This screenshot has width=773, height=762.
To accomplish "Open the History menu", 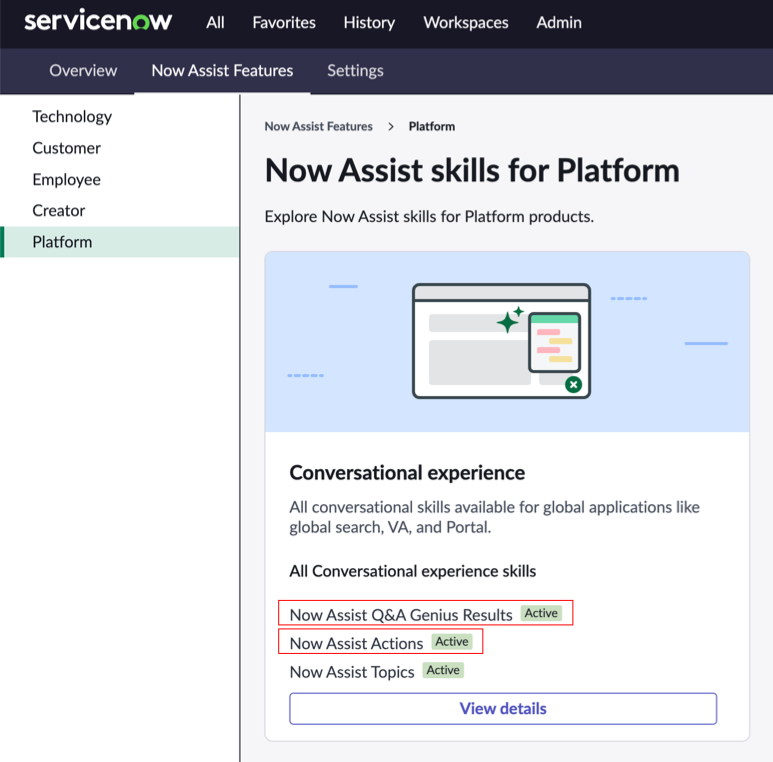I will [x=369, y=23].
